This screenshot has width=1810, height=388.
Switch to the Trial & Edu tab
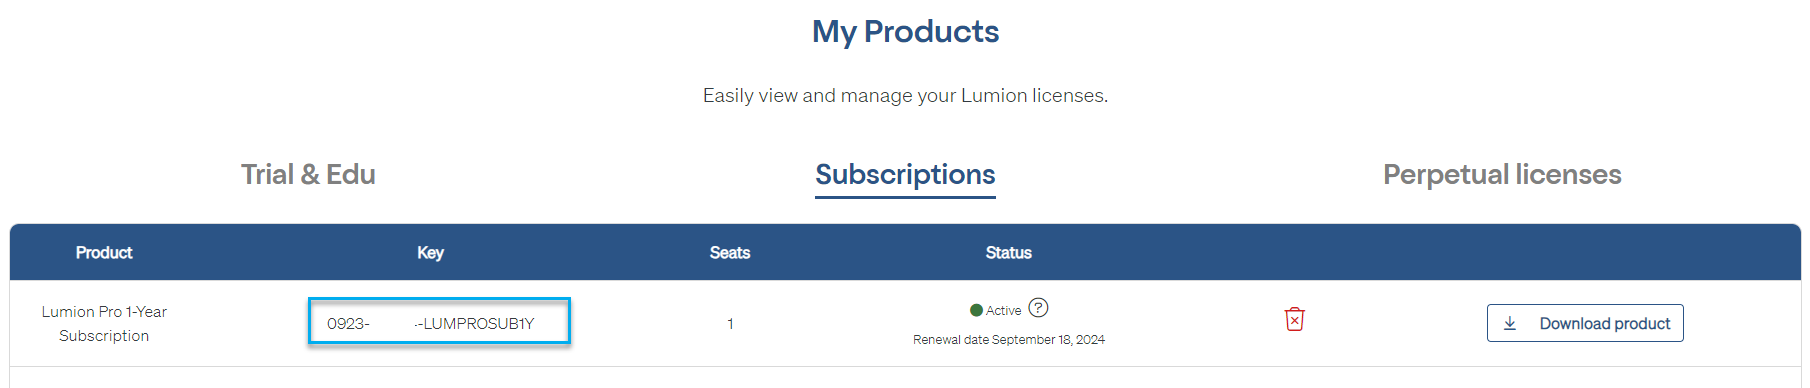click(308, 174)
